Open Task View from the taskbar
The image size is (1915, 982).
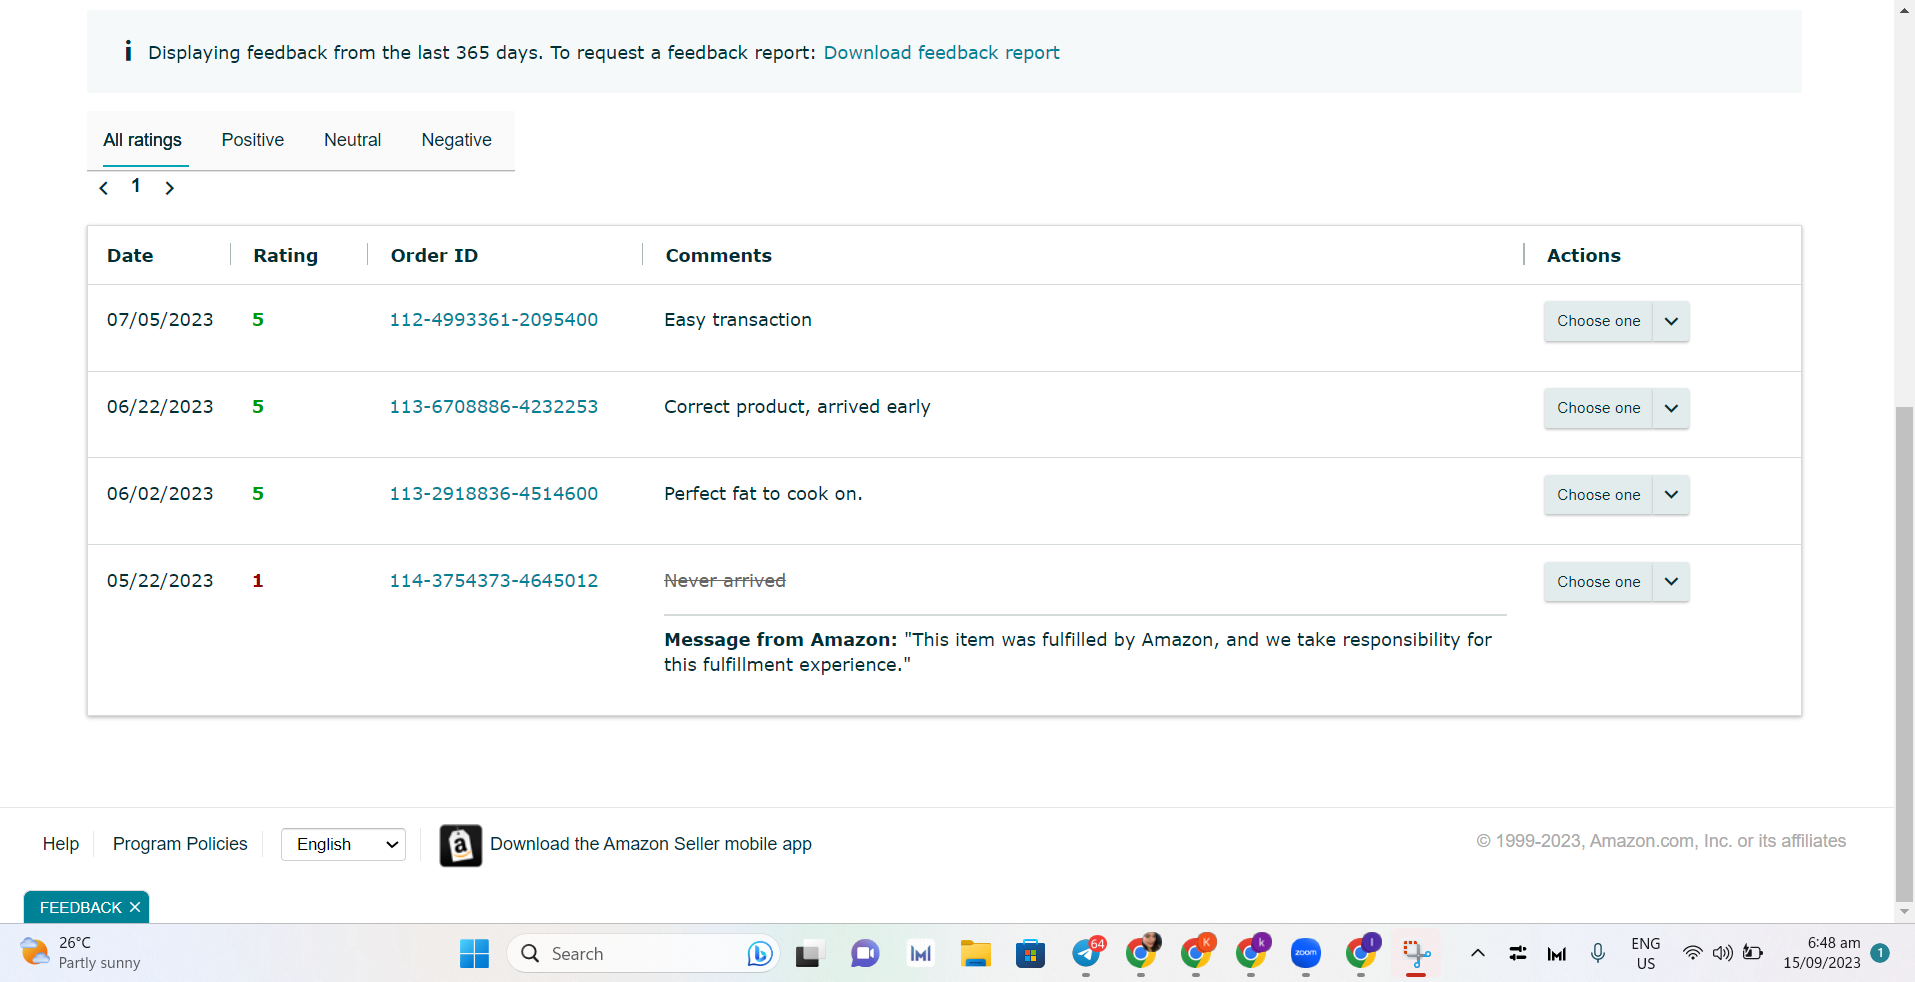point(808,954)
